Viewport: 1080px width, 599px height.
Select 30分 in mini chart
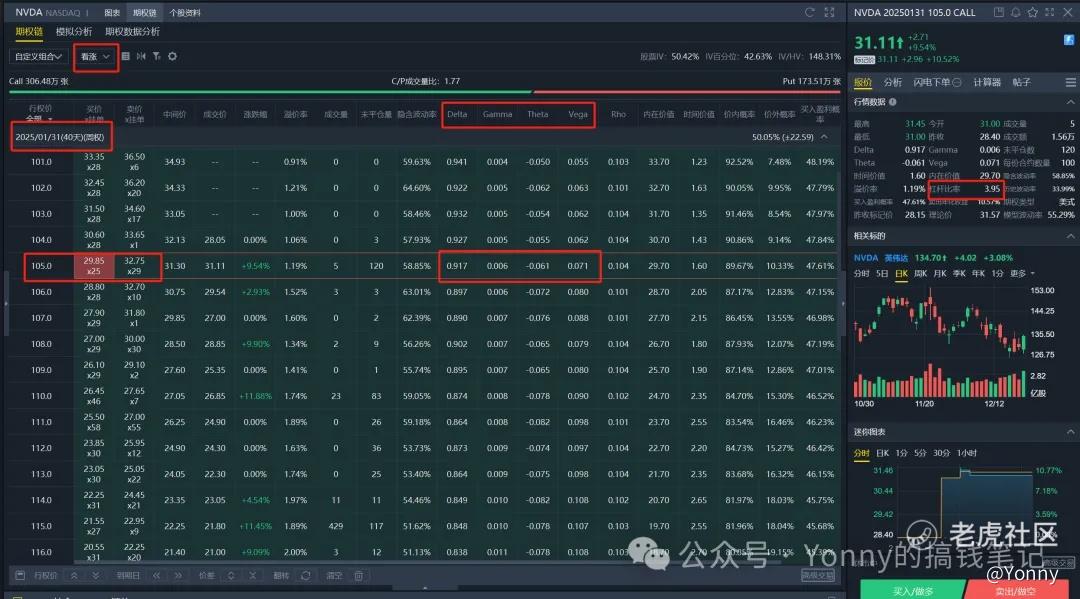941,453
